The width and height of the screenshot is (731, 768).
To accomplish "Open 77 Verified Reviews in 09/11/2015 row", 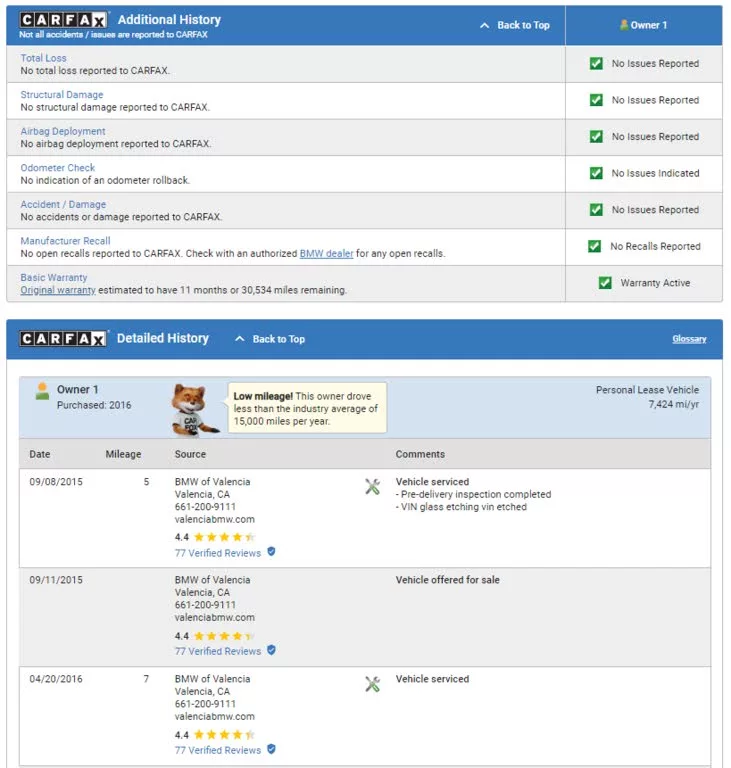I will click(218, 651).
